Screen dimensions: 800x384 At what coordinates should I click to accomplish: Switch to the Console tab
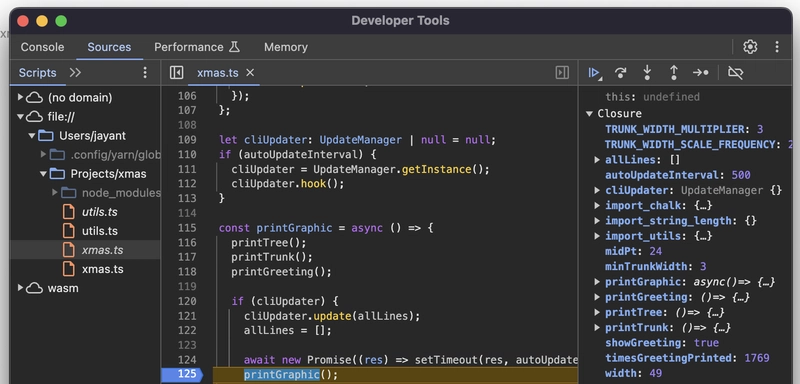point(42,47)
